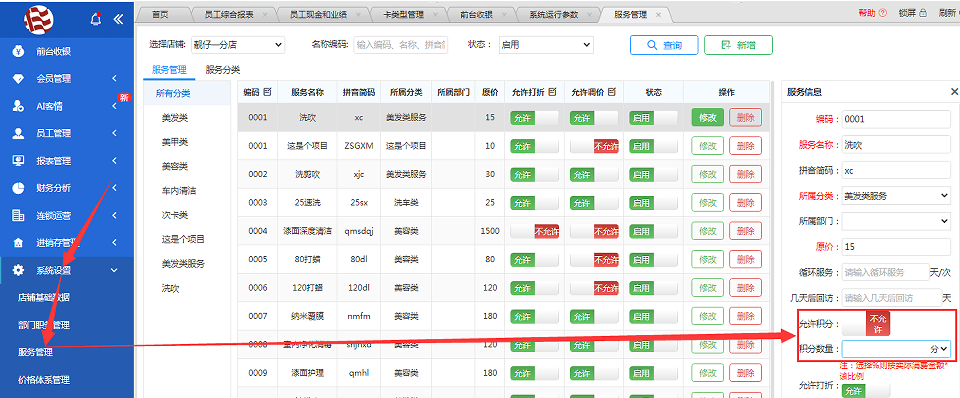Image resolution: width=960 pixels, height=398 pixels.
Task: Open 所属分类 dropdown in 服务信息 panel
Action: point(896,196)
